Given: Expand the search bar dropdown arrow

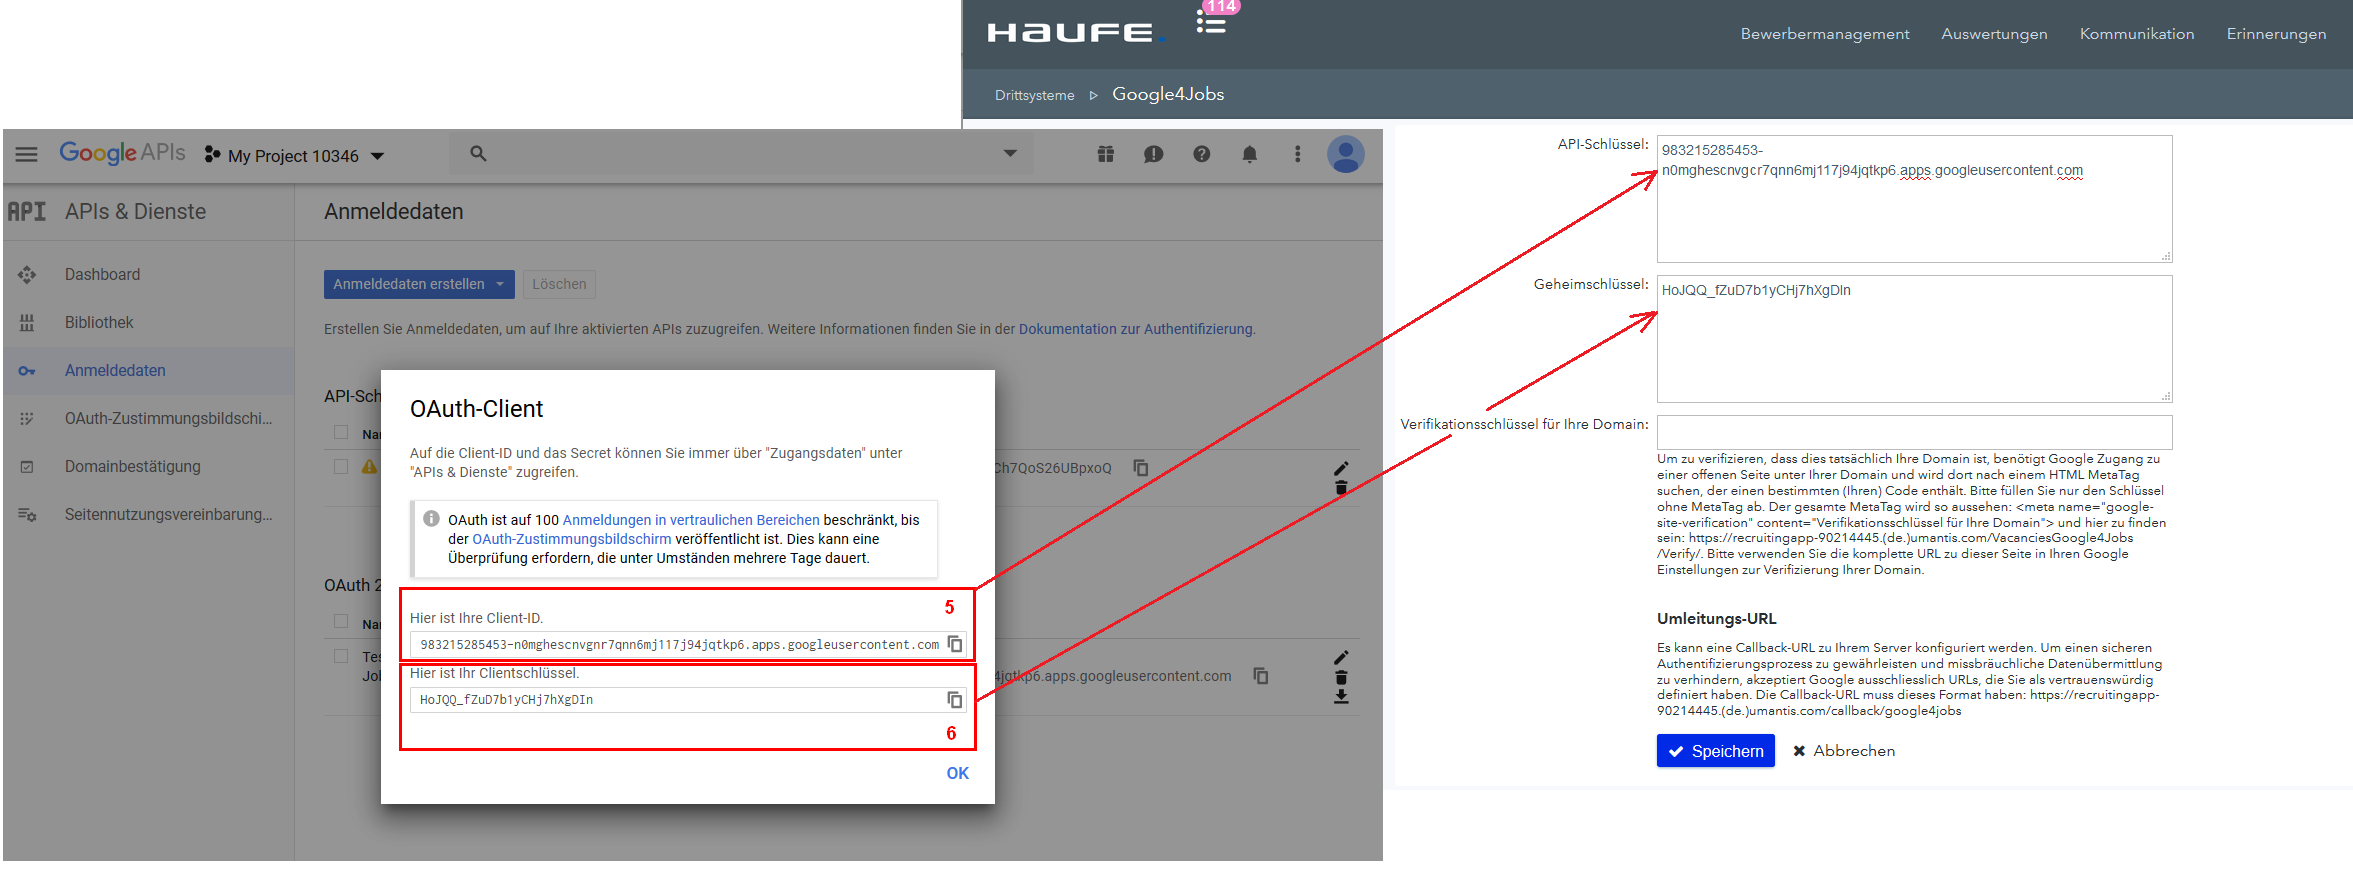Looking at the screenshot, I should 1010,154.
